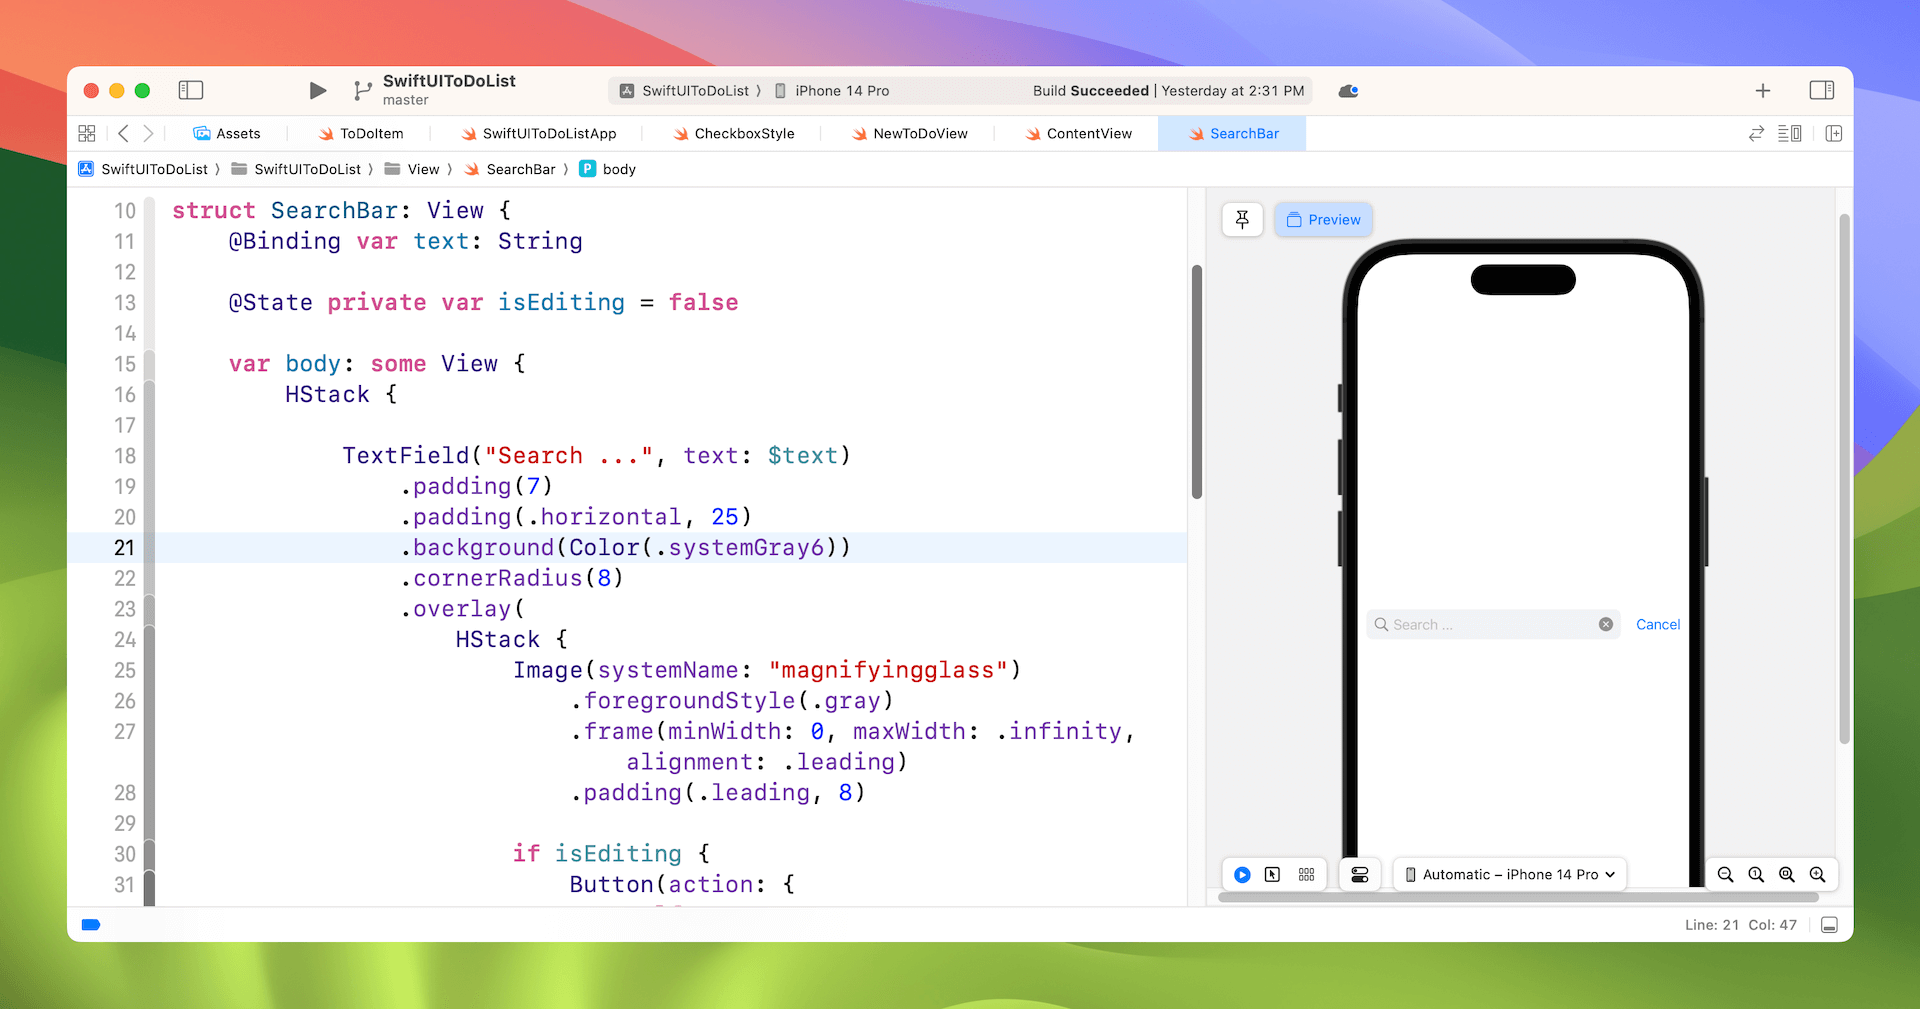The image size is (1920, 1009).
Task: Switch to the CheckboxStyle tab
Action: tap(734, 133)
